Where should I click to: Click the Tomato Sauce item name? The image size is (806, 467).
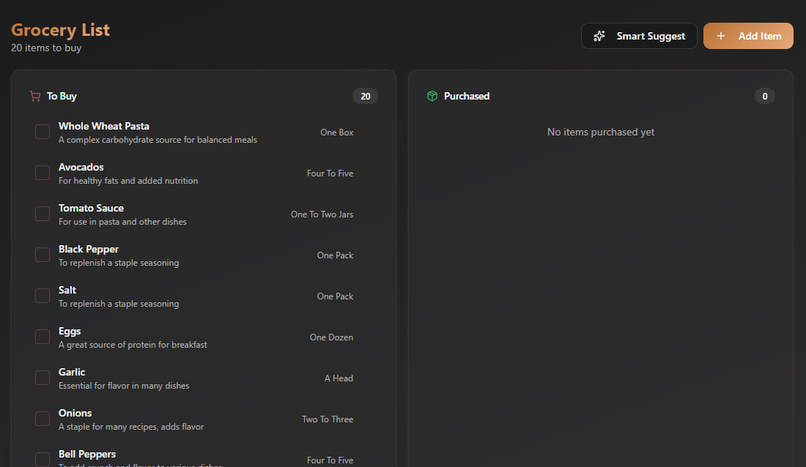click(91, 208)
